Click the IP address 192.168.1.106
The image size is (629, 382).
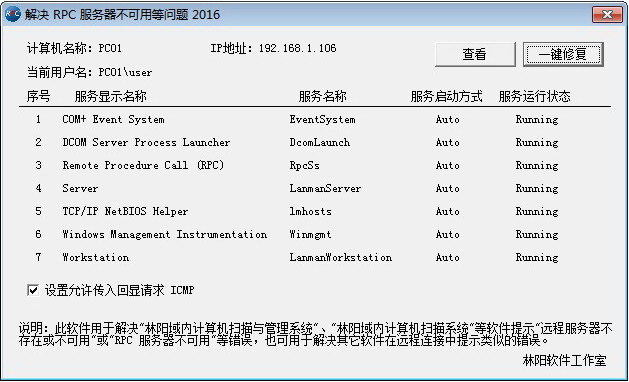pyautogui.click(x=298, y=49)
